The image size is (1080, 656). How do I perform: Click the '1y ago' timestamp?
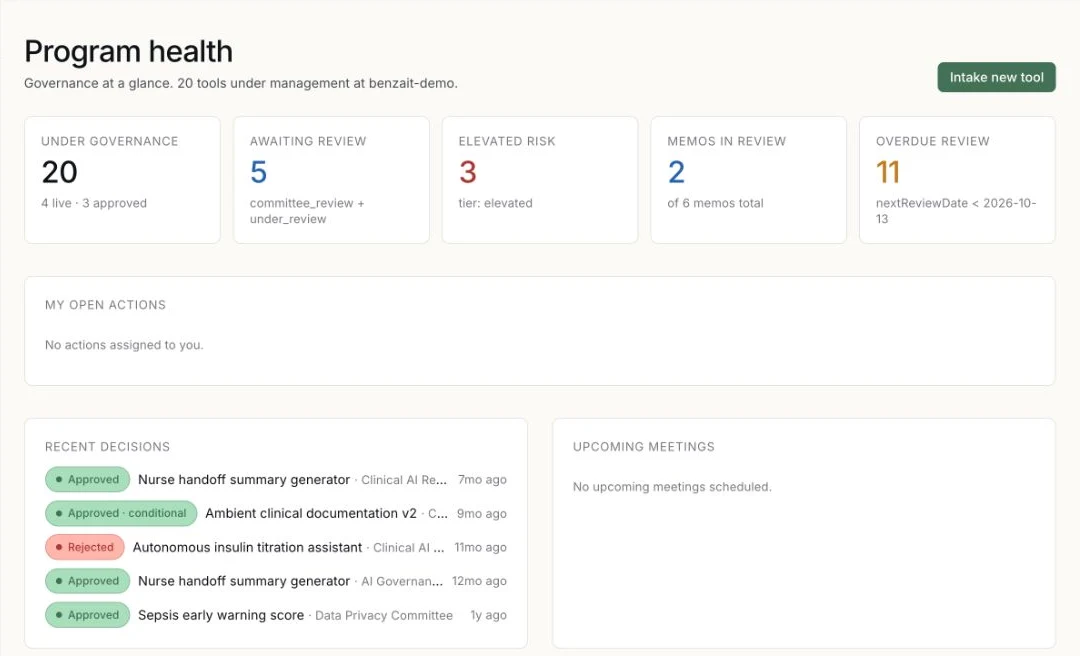coord(488,615)
